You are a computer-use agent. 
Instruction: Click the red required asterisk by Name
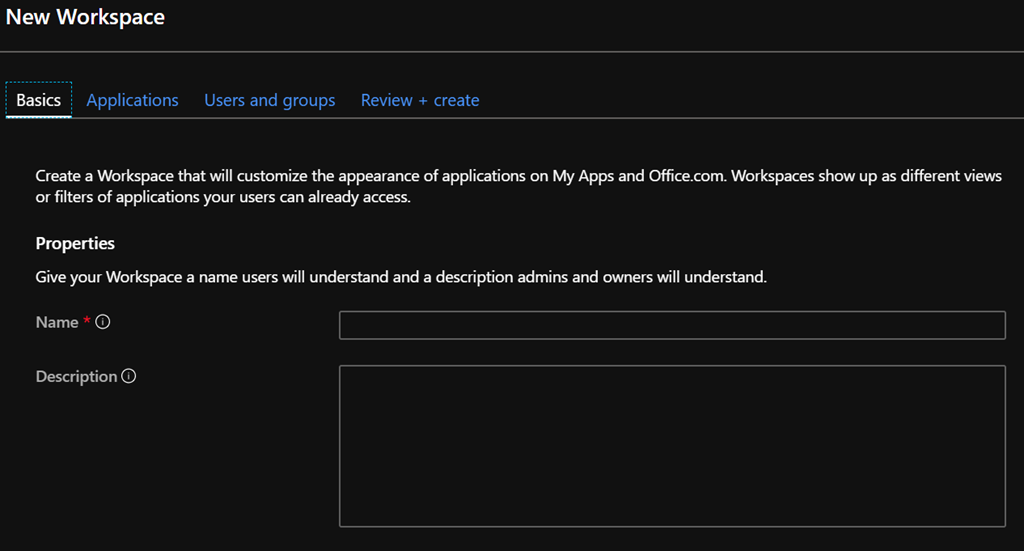pos(87,322)
